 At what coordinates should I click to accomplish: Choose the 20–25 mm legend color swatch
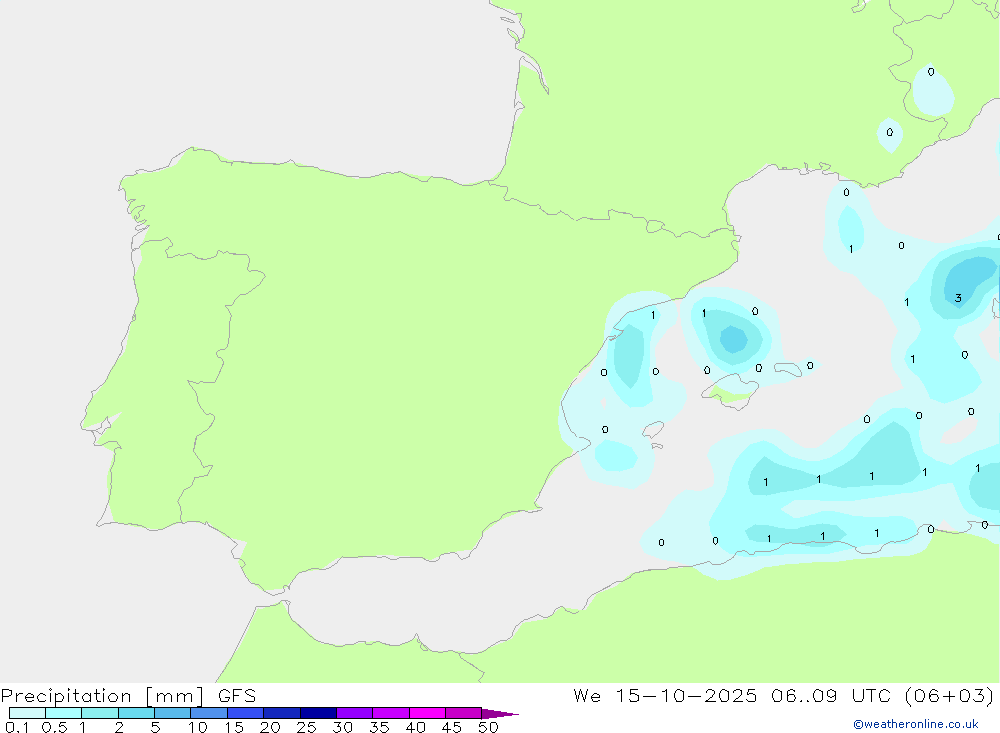tap(282, 713)
